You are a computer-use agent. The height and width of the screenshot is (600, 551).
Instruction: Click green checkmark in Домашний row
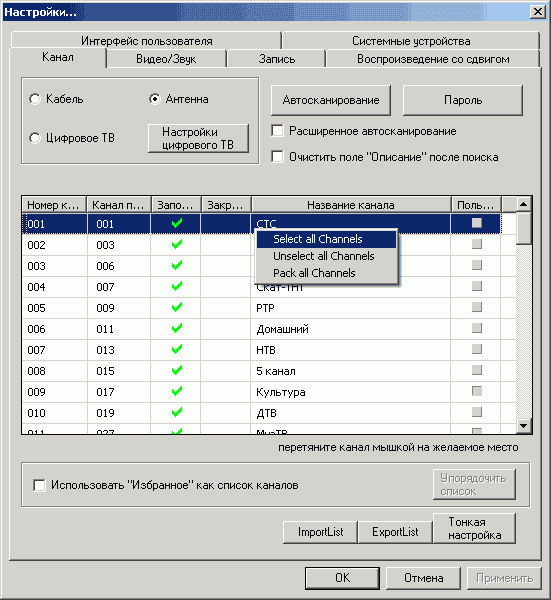176,328
